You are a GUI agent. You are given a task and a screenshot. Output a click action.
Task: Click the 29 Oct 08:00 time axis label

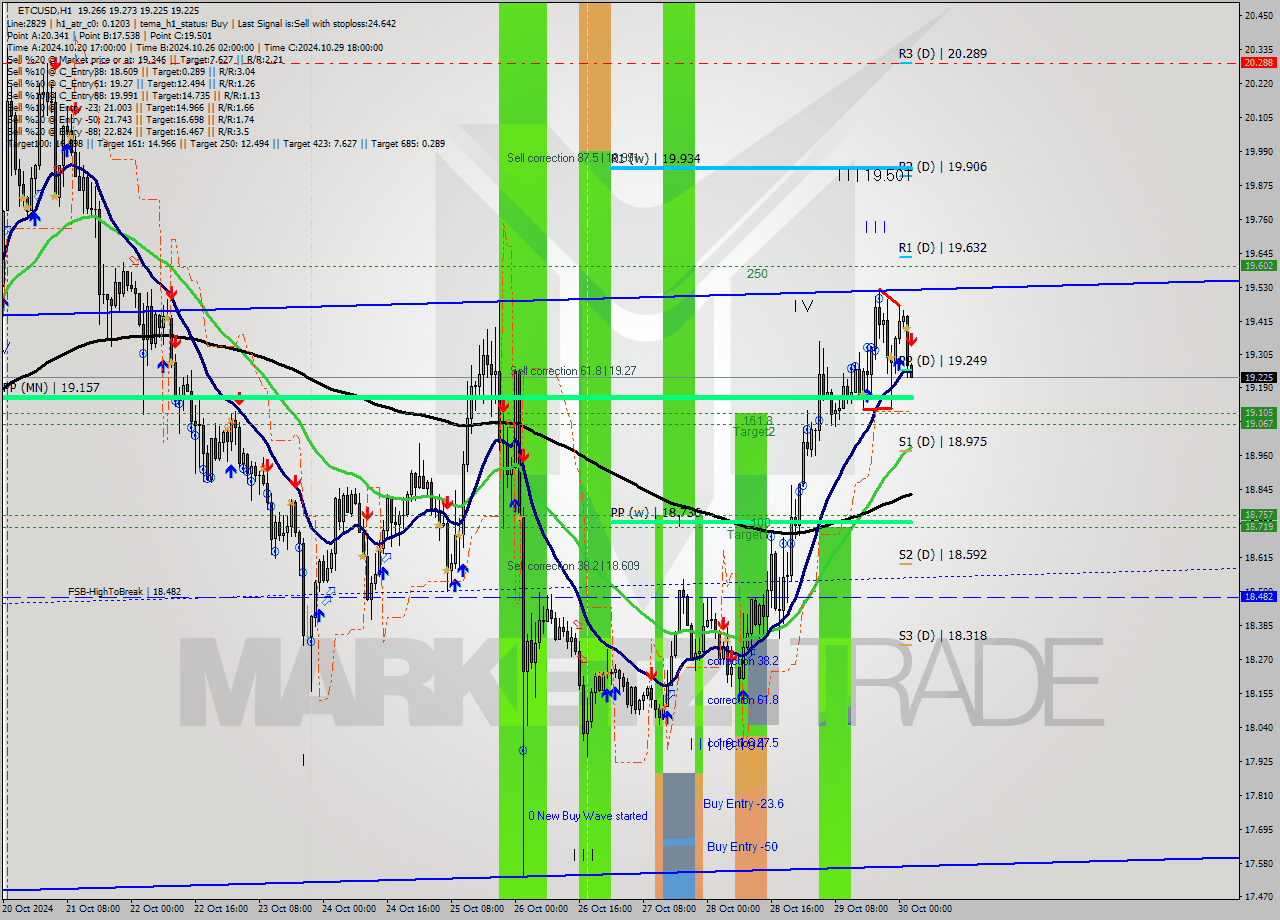[x=860, y=909]
